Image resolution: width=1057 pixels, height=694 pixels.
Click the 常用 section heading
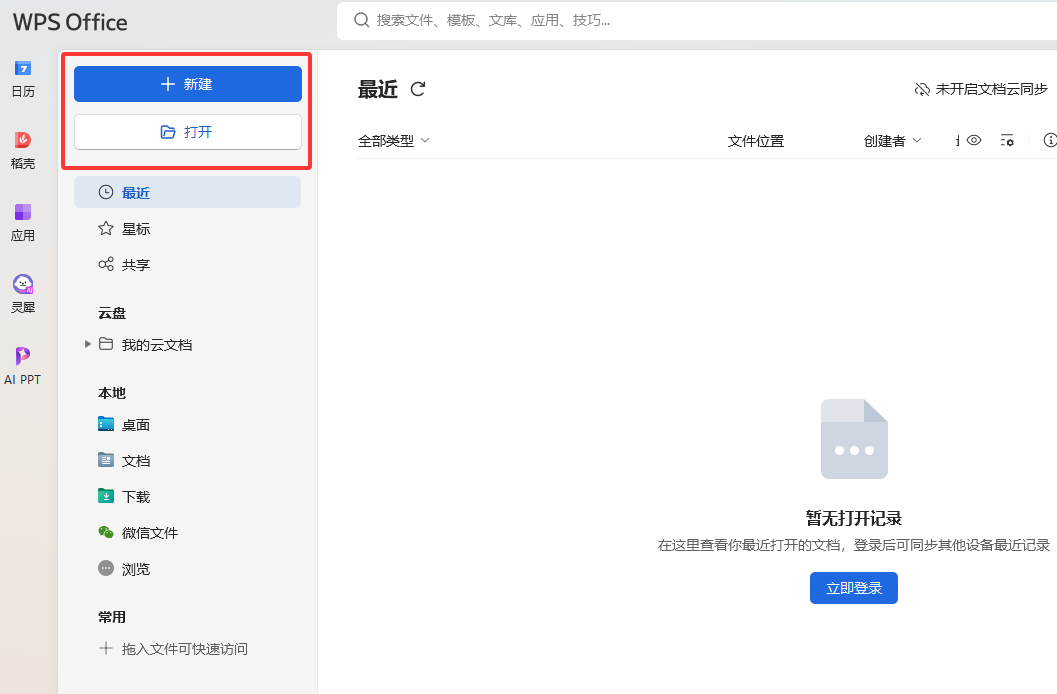click(112, 617)
